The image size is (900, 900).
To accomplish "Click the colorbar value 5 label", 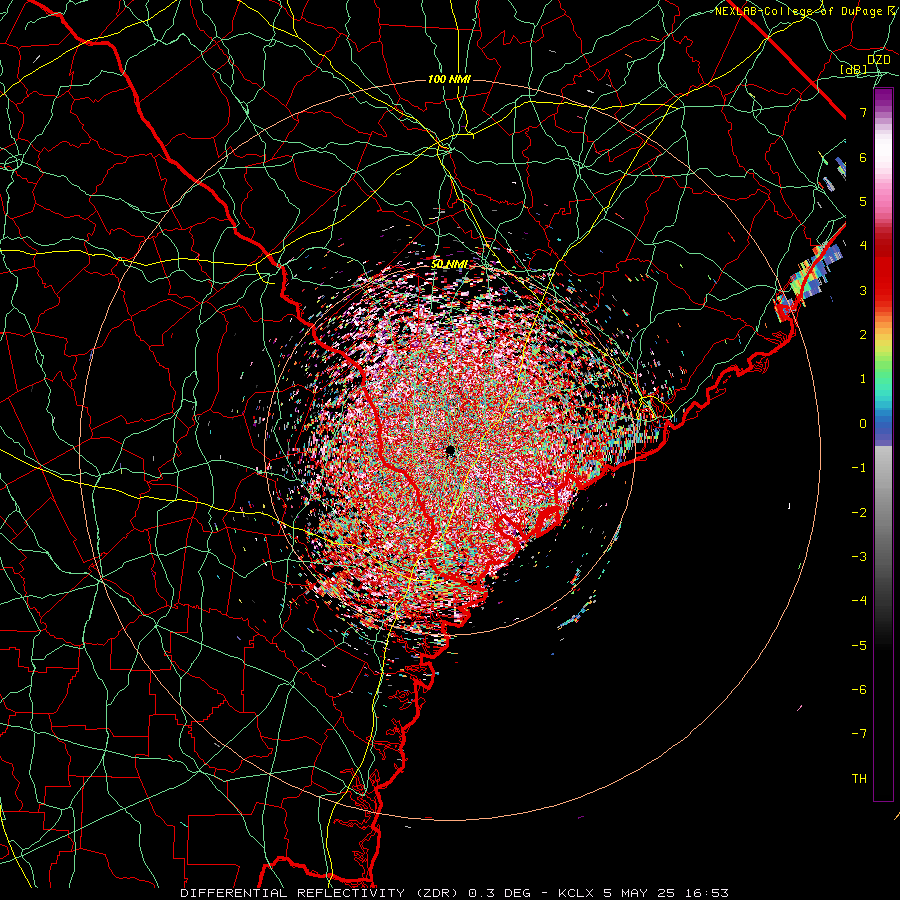I will click(863, 201).
